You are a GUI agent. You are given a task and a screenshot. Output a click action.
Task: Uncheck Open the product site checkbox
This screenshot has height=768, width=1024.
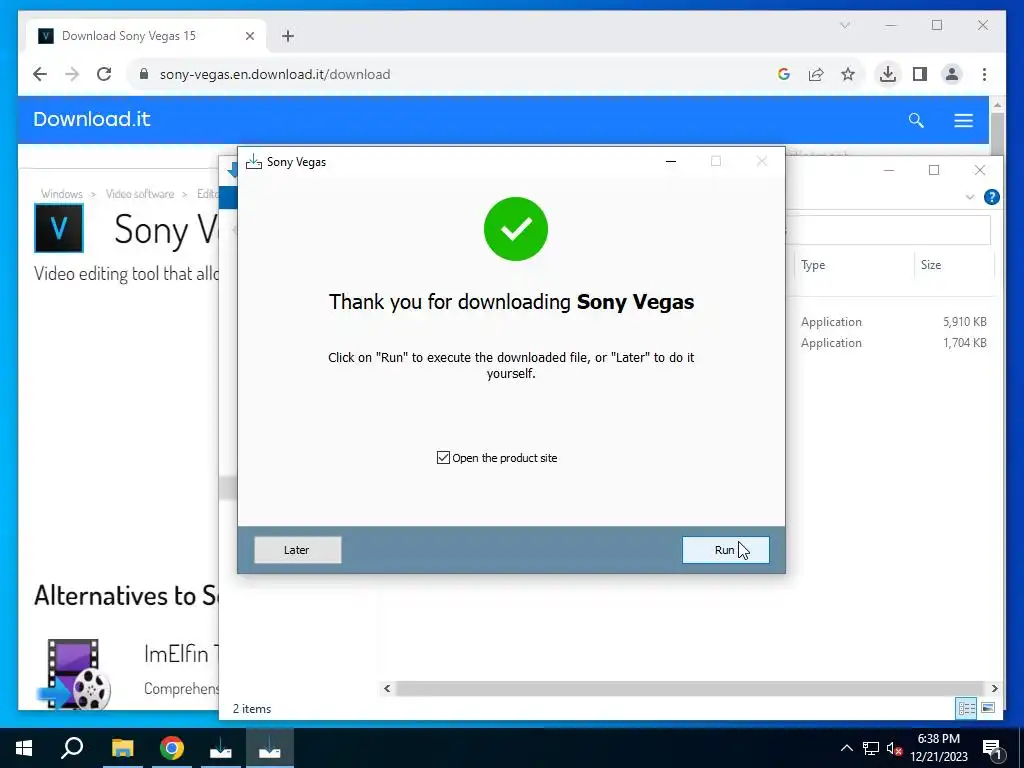click(x=443, y=458)
